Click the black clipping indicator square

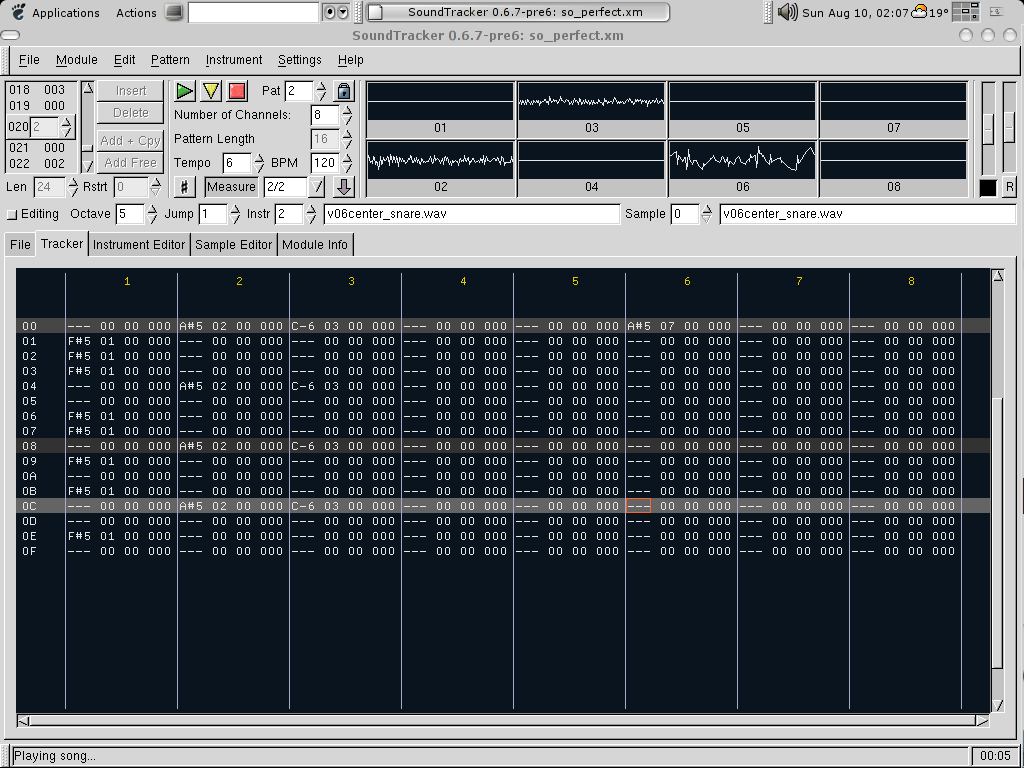(x=988, y=187)
